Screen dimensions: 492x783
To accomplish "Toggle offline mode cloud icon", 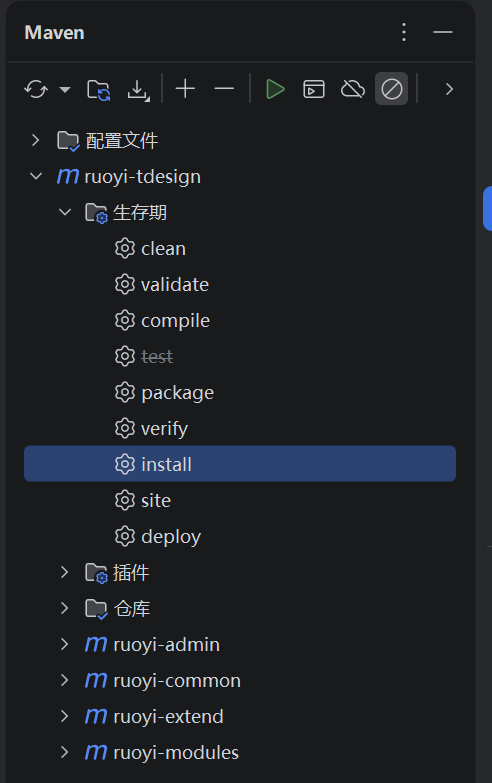I will point(353,89).
